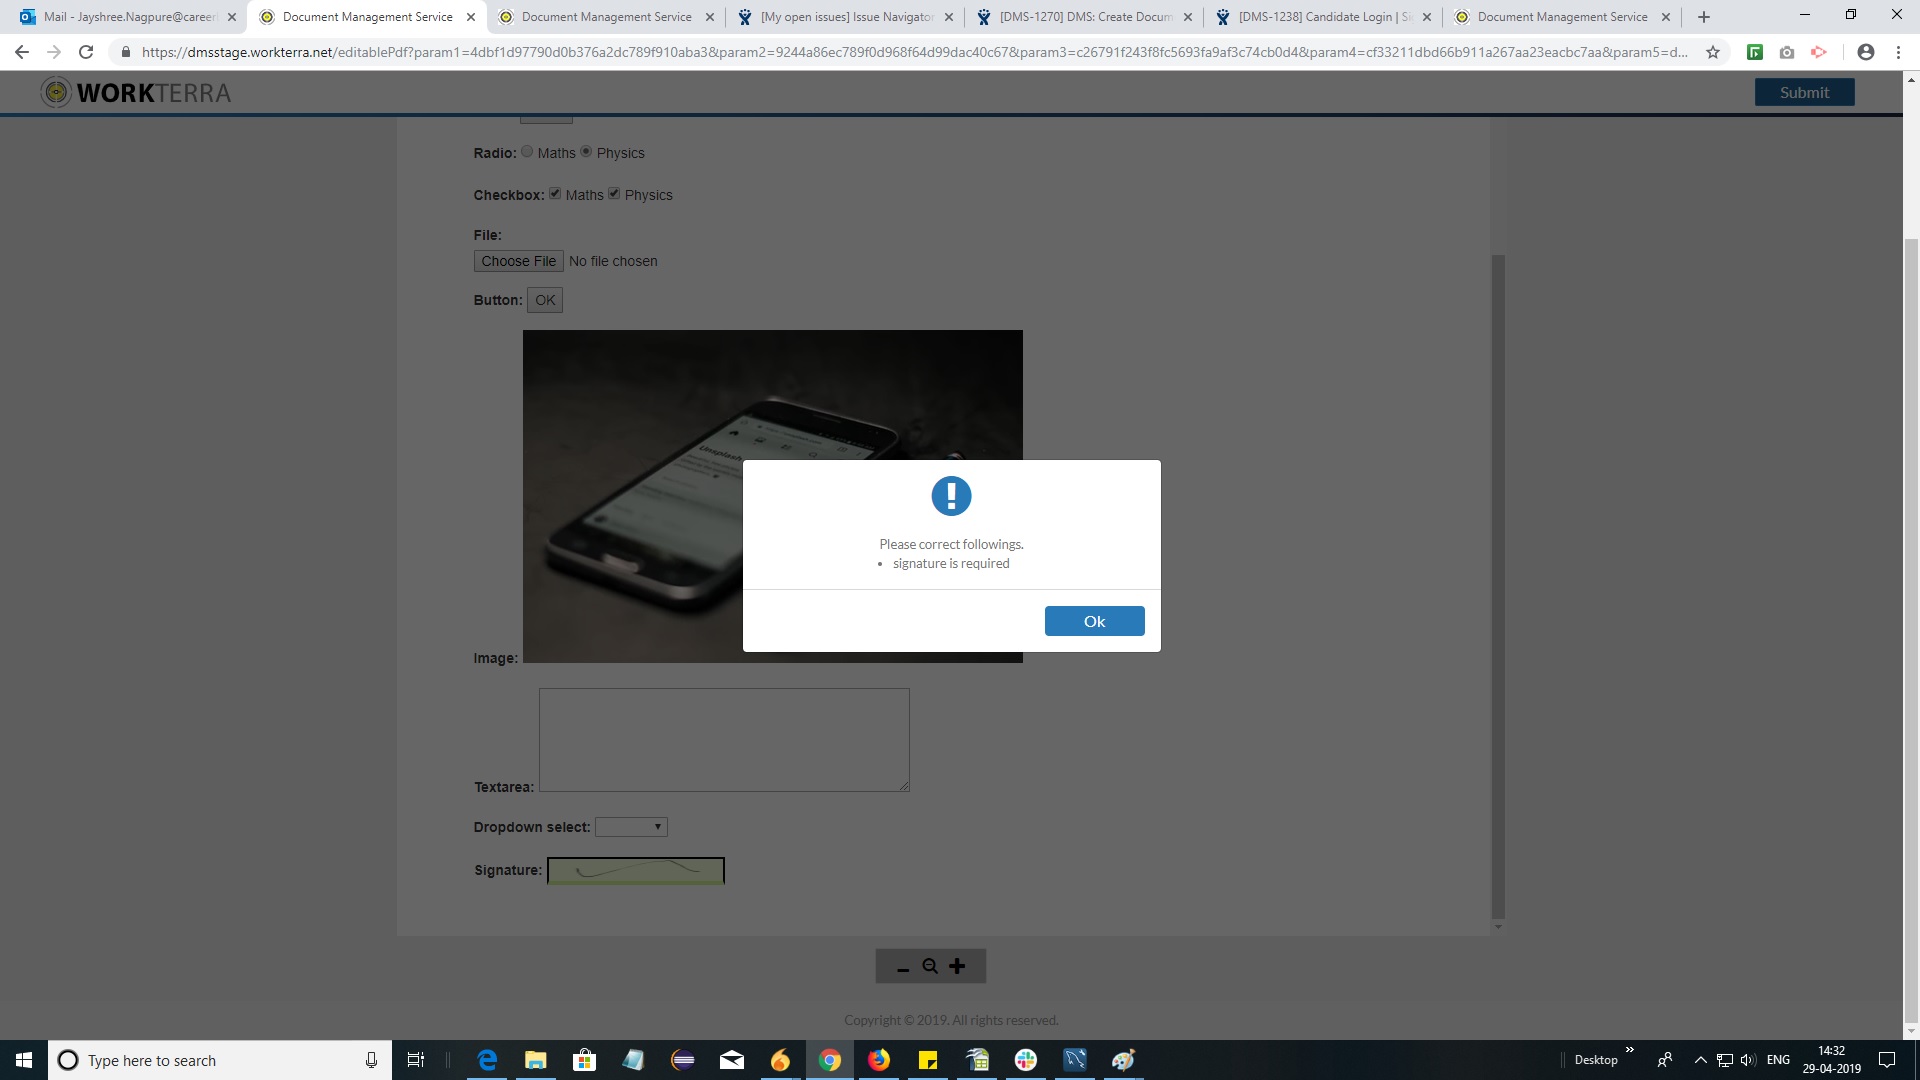
Task: Click the Type here to search box
Action: [x=220, y=1060]
